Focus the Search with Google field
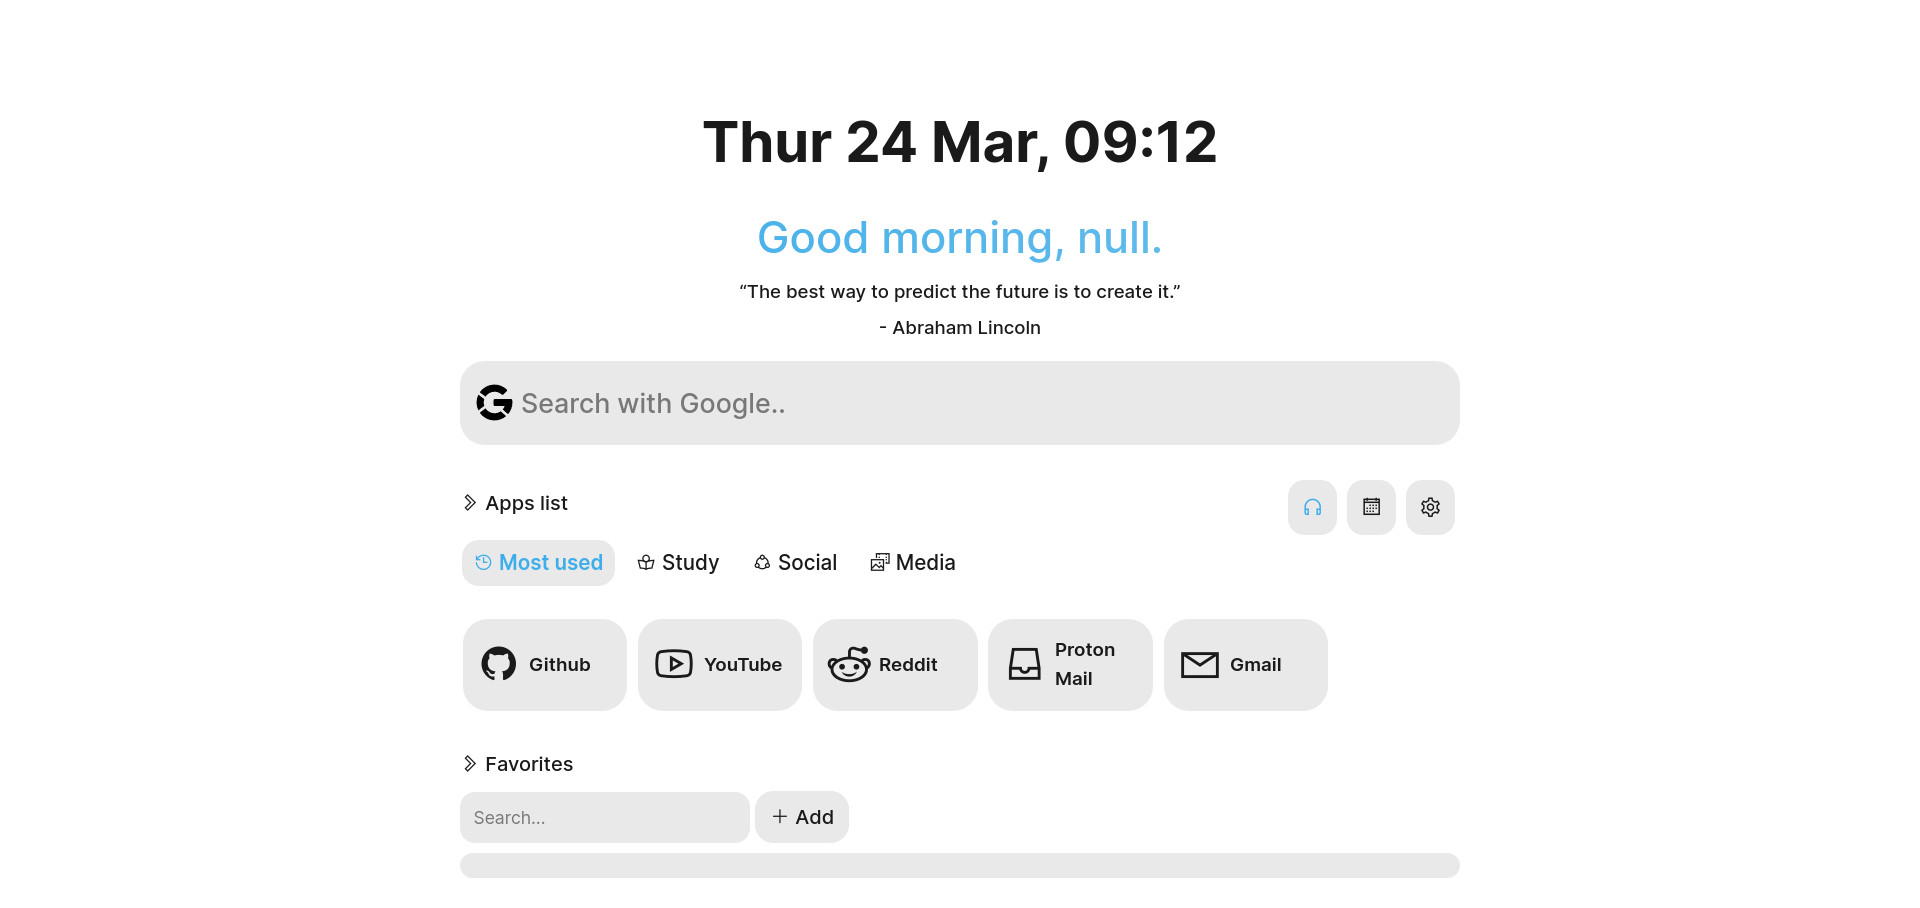This screenshot has height=908, width=1920. [x=960, y=403]
